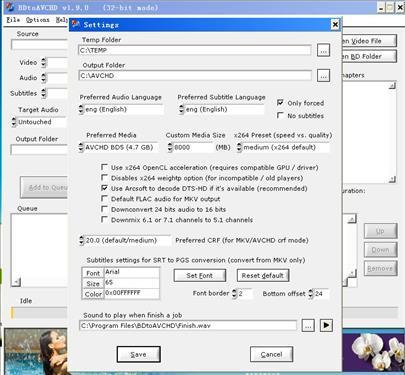Click Add to Queue in main window

[45, 188]
